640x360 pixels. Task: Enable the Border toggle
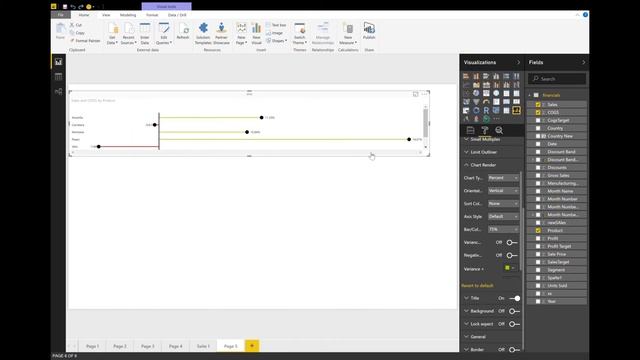pyautogui.click(x=514, y=350)
